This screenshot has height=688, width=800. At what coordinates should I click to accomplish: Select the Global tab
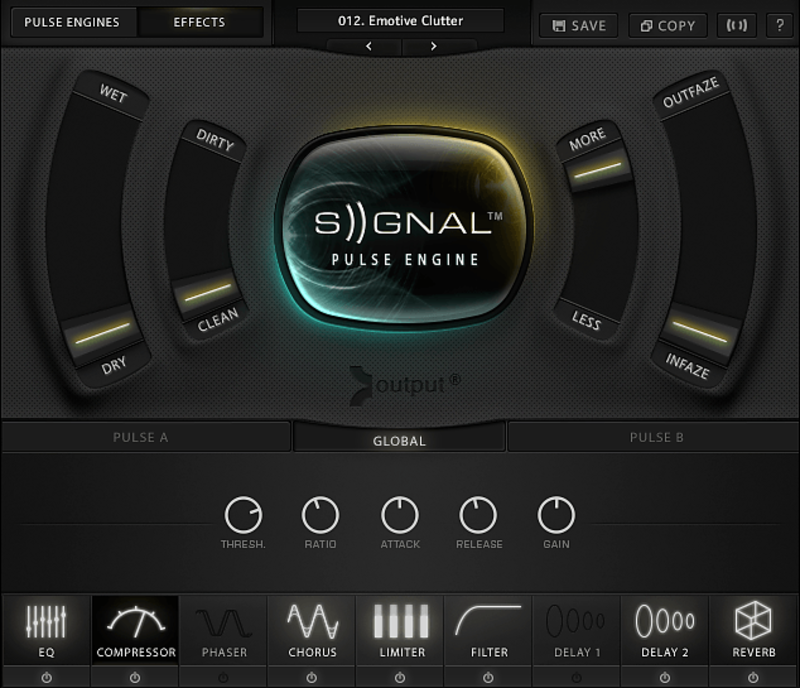click(399, 440)
